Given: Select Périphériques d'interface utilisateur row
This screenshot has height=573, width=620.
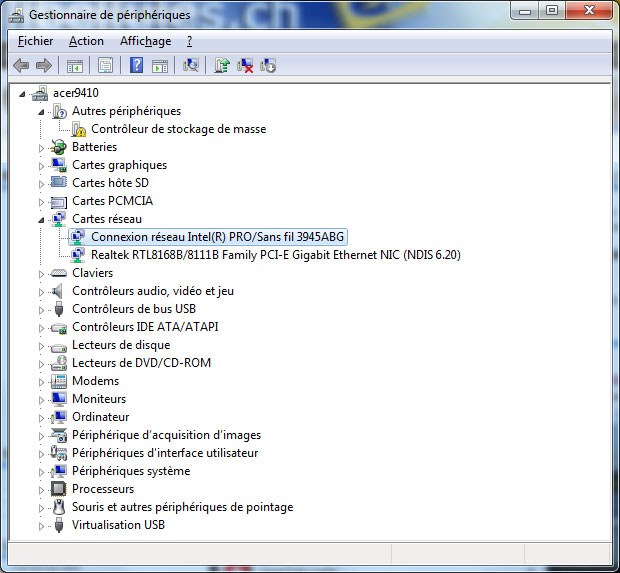Looking at the screenshot, I should point(165,453).
